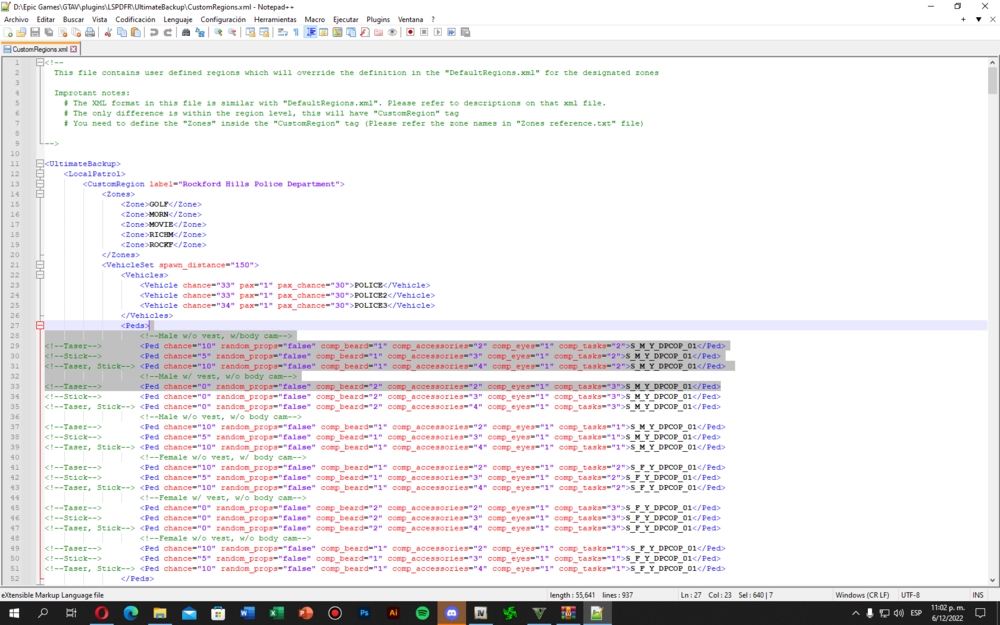The height and width of the screenshot is (625, 1000).
Task: Click the vertical scrollbar in the editor
Action: (x=993, y=300)
